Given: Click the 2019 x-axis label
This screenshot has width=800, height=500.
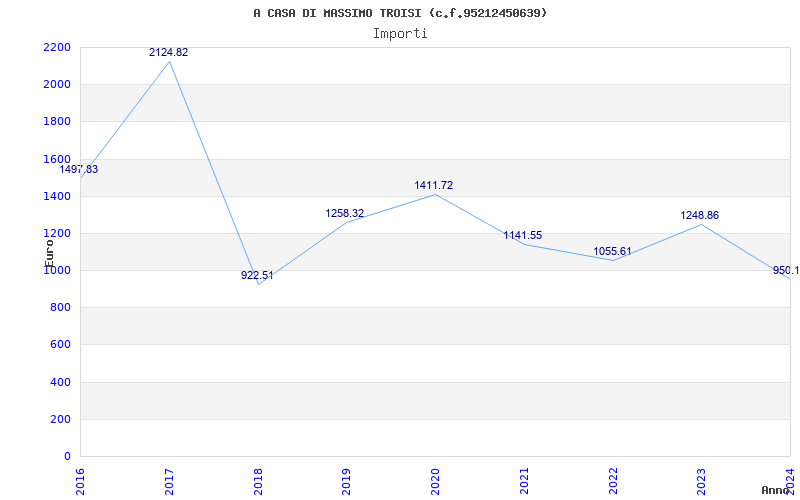Looking at the screenshot, I should pyautogui.click(x=347, y=481).
